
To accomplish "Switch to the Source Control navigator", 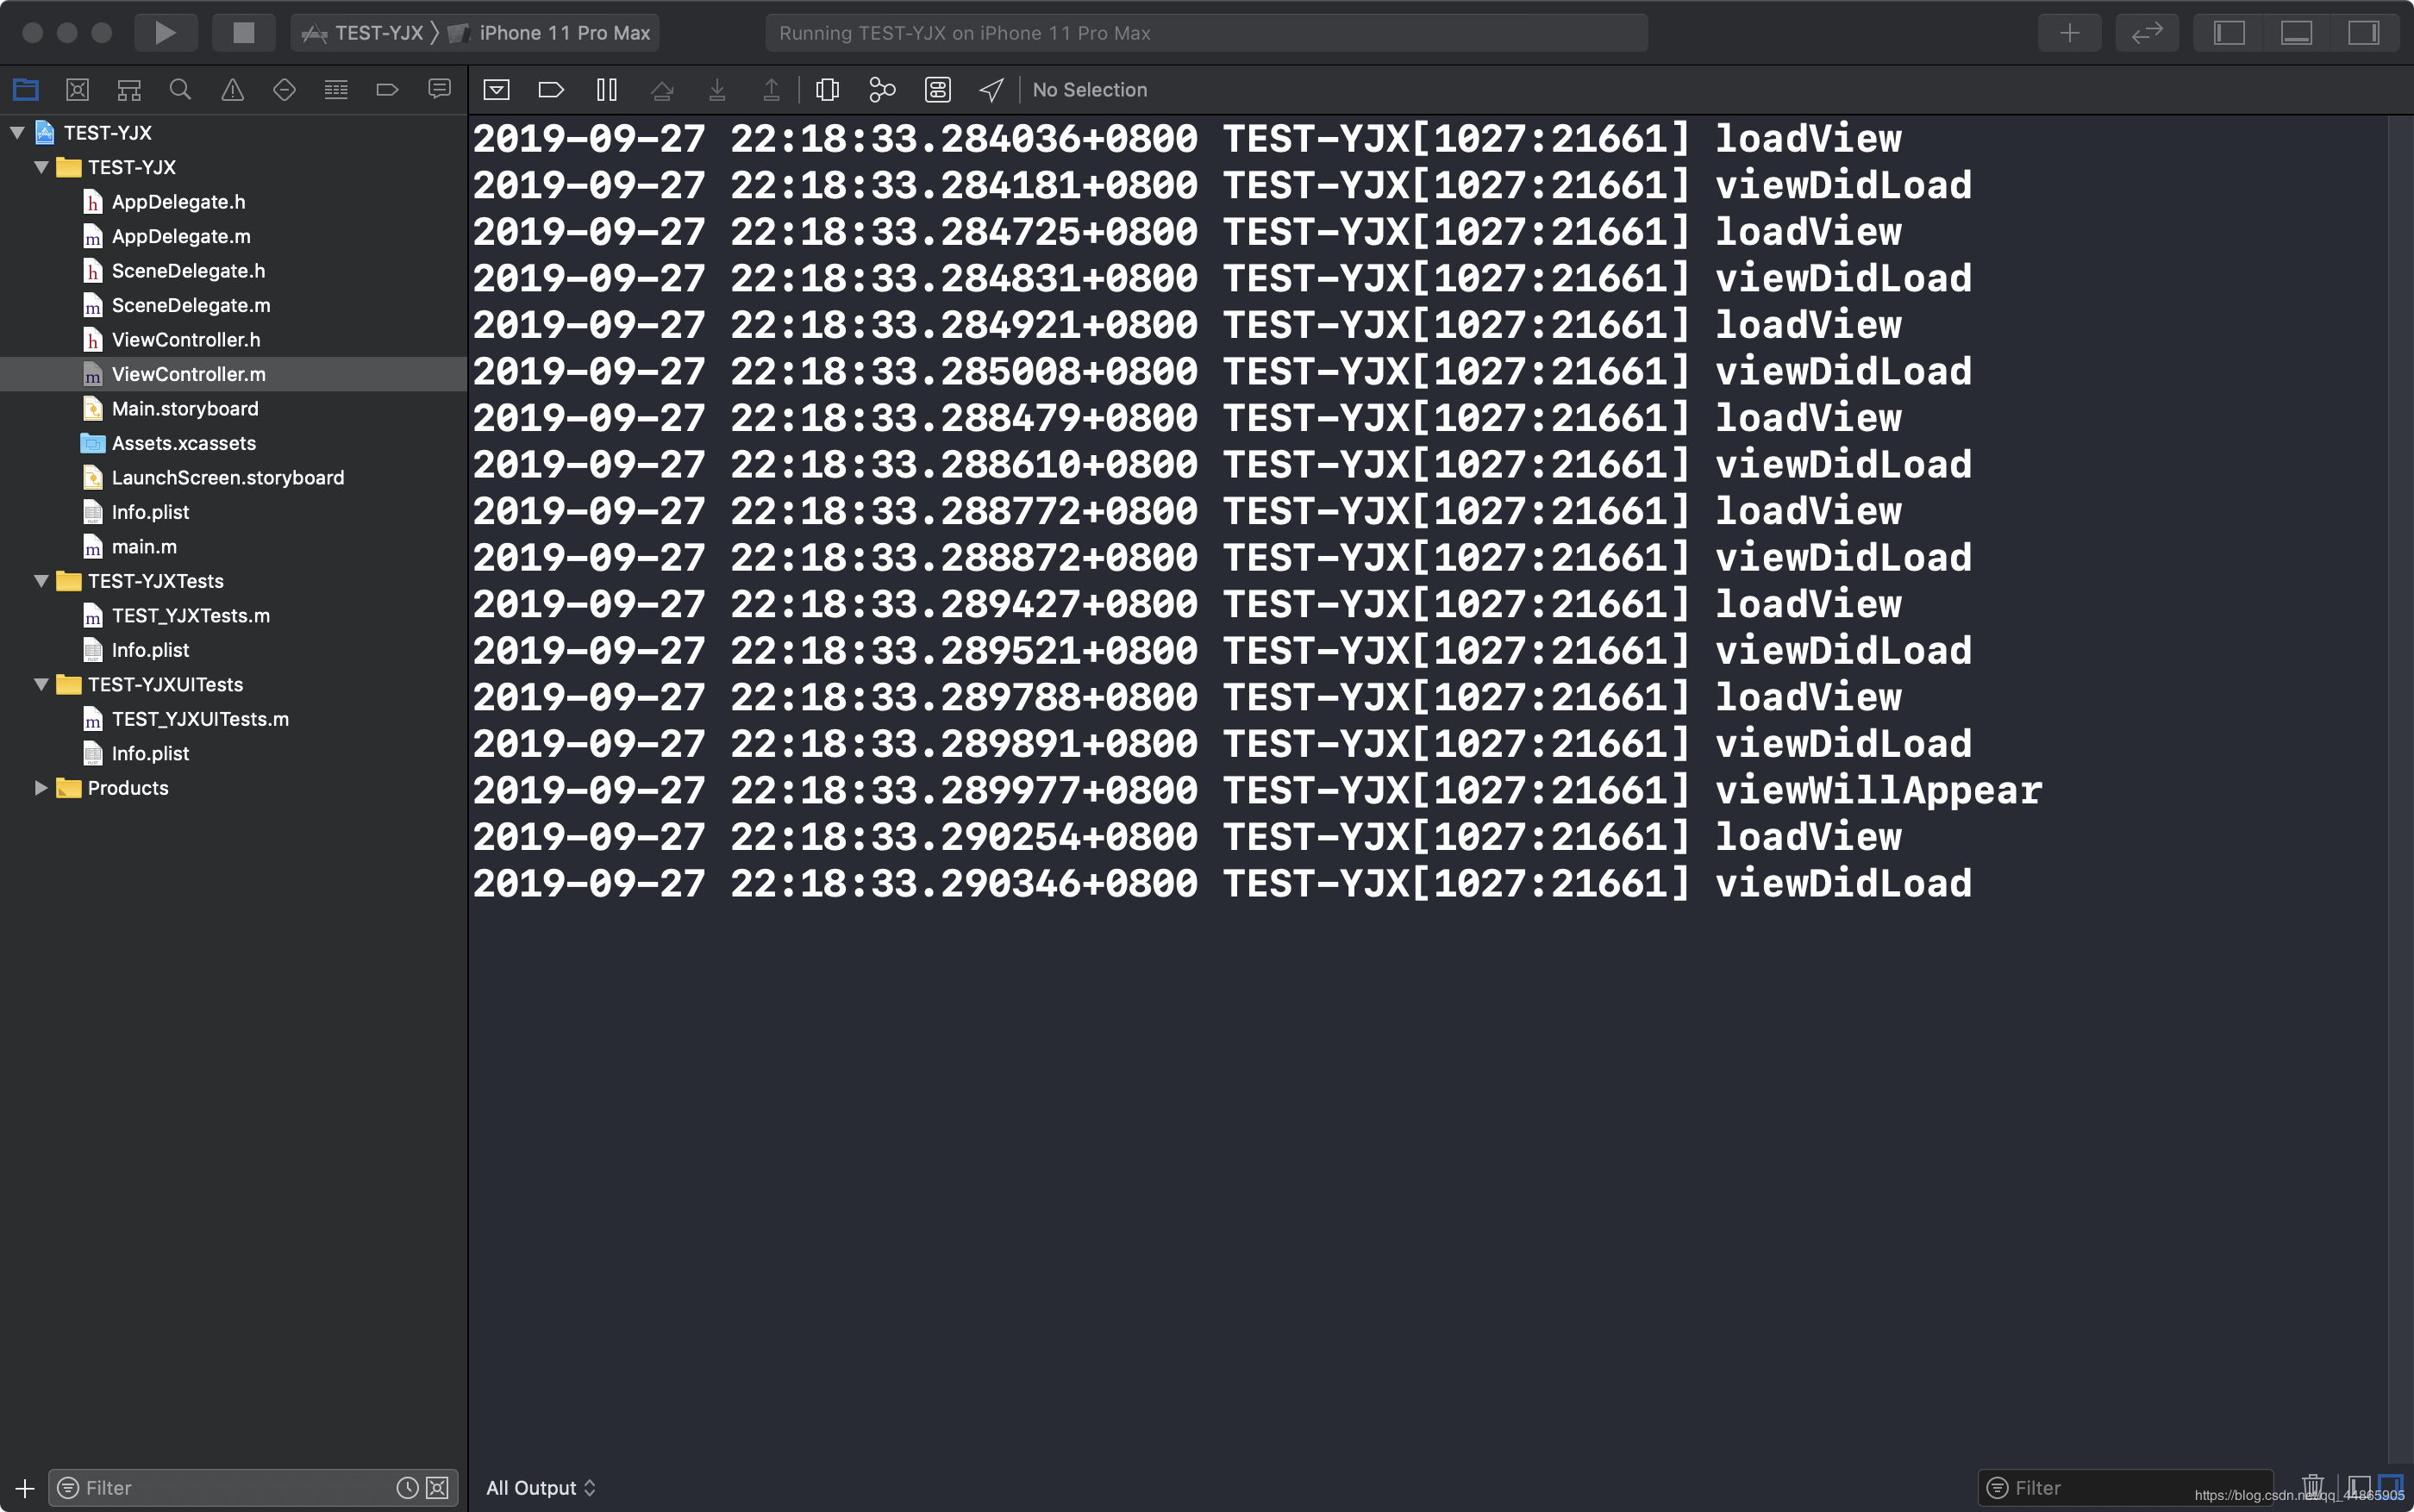I will point(77,90).
